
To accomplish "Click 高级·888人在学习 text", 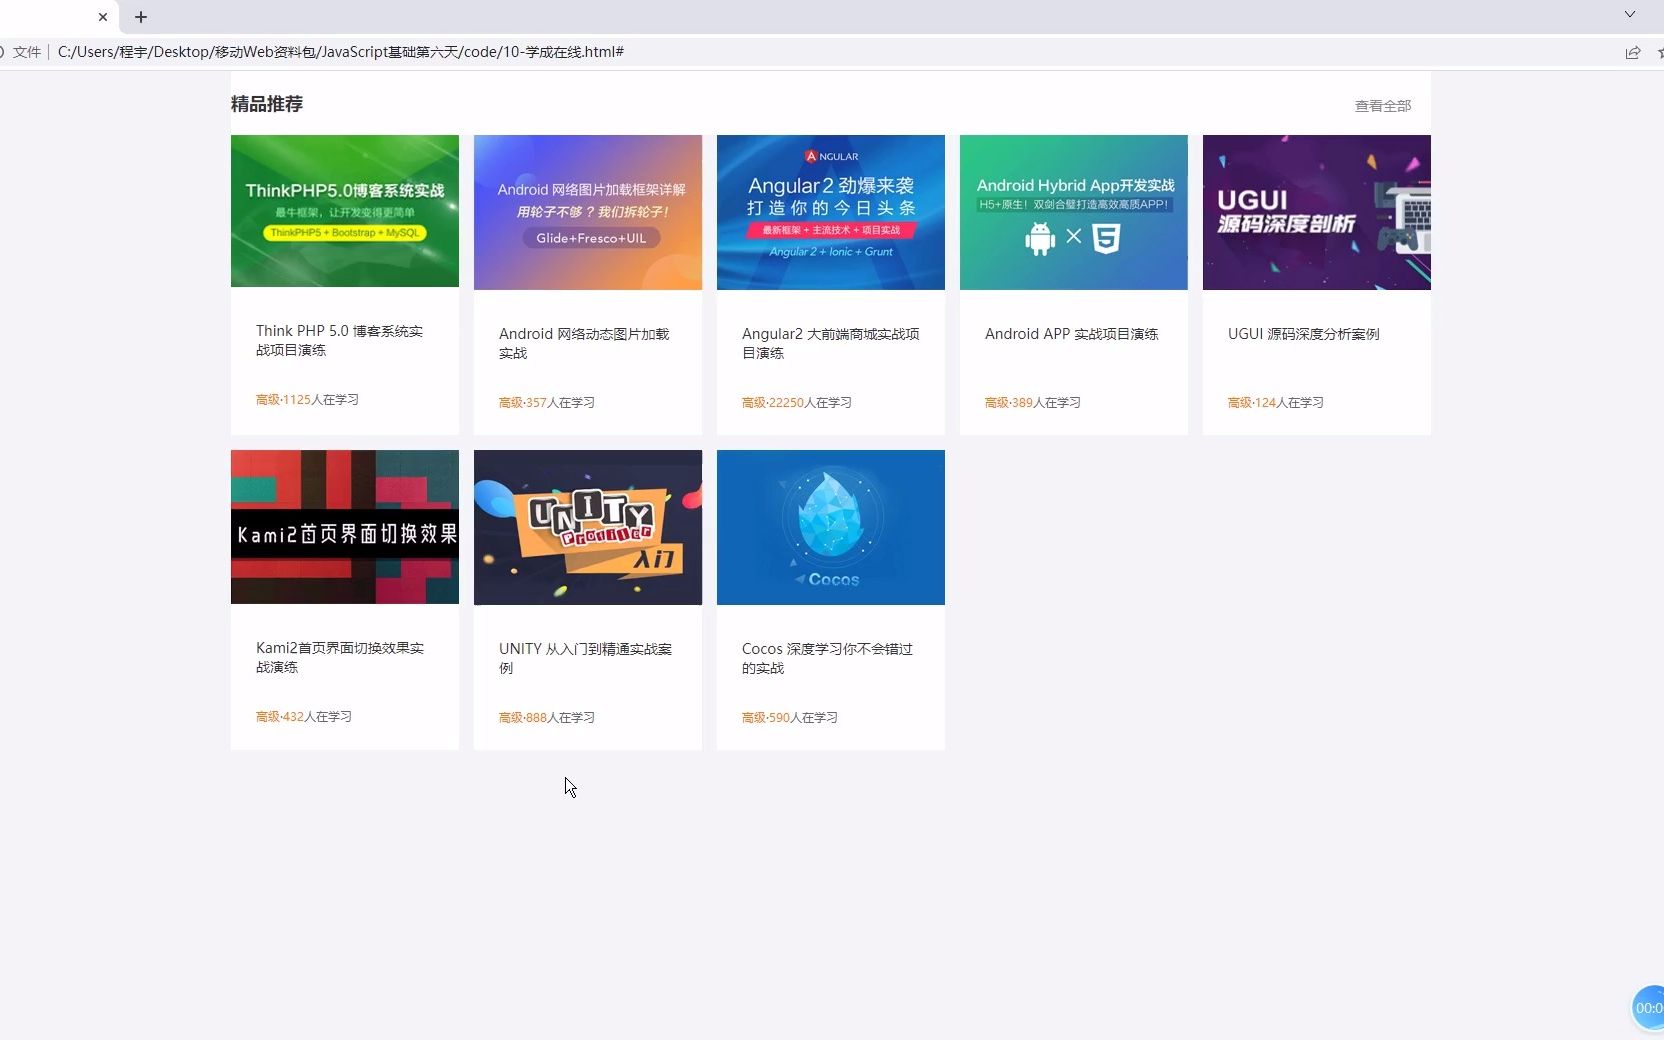I will [547, 717].
